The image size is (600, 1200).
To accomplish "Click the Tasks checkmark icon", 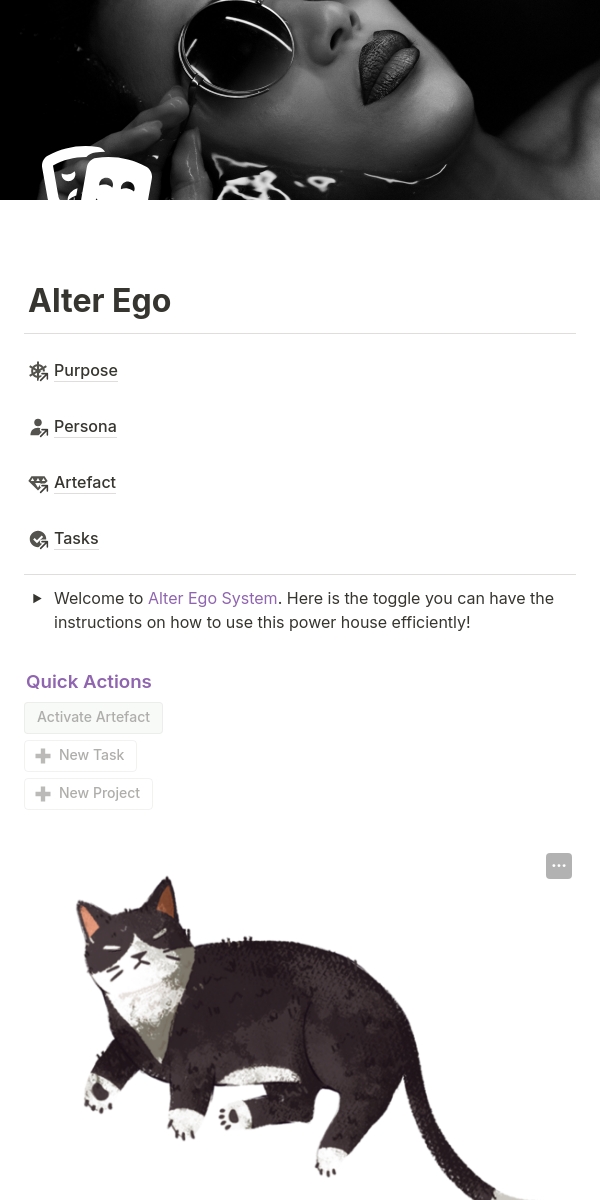I will tap(38, 539).
